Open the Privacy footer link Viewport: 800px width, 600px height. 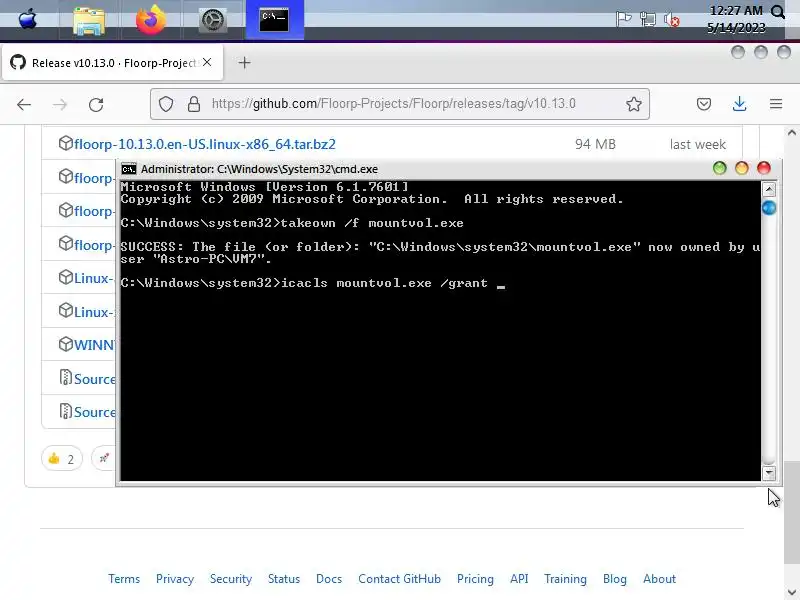[175, 579]
